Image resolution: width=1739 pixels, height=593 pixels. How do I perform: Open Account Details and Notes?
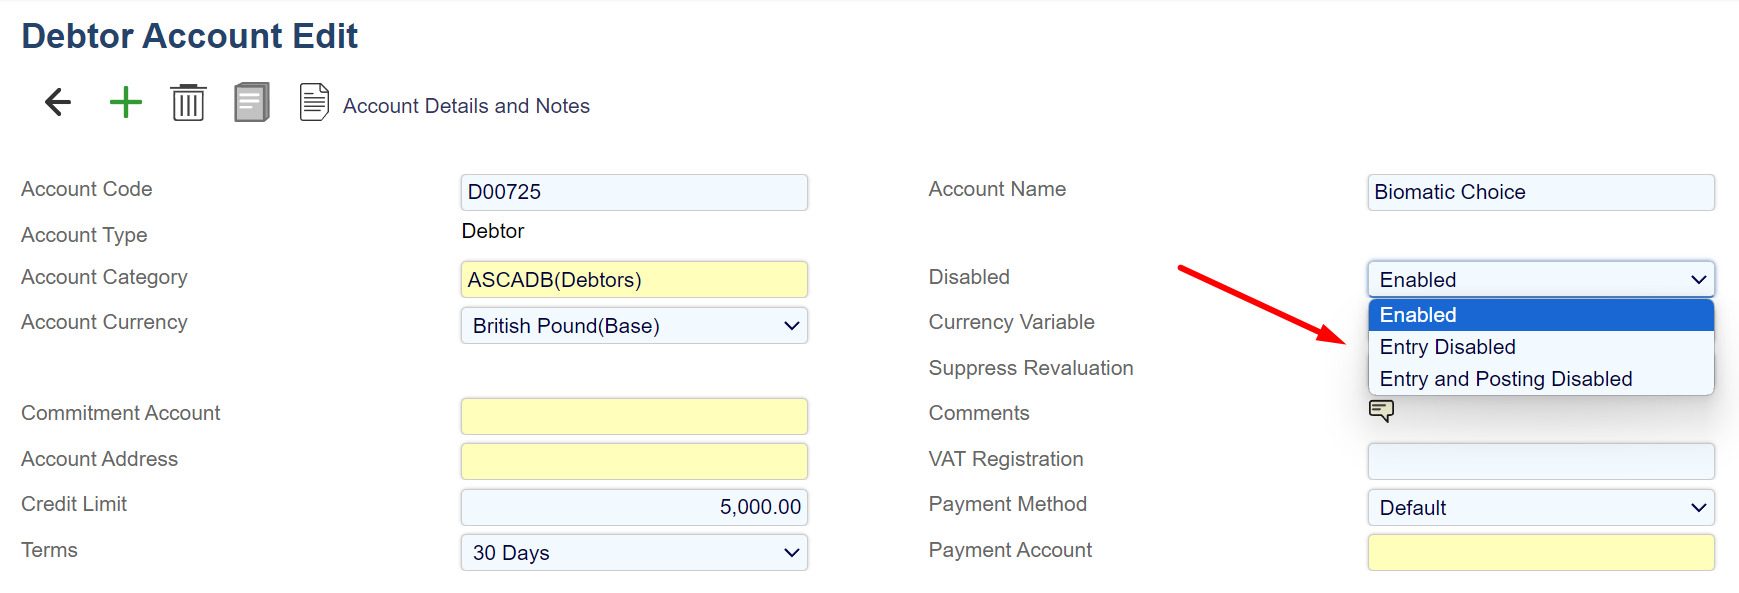click(466, 106)
